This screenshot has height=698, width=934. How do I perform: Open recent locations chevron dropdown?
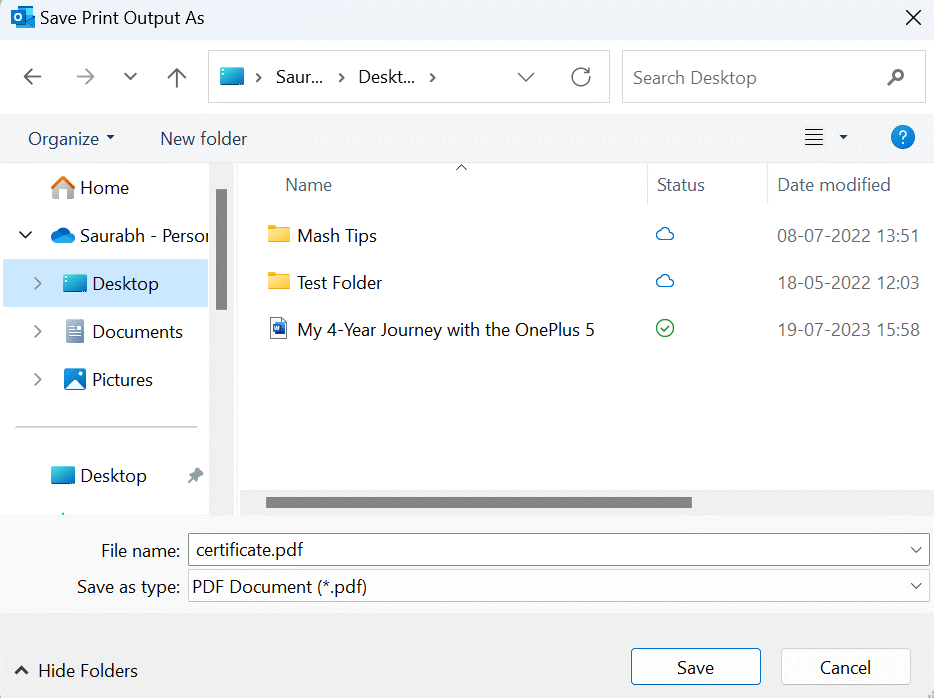(x=130, y=76)
